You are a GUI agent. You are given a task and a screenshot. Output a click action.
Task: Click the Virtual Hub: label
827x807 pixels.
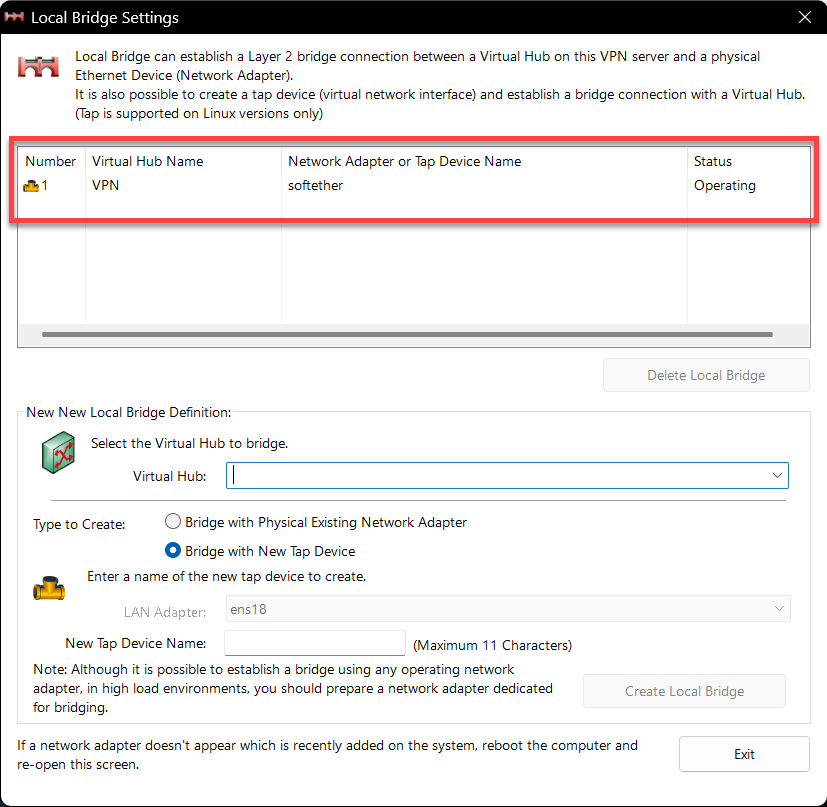[x=169, y=476]
